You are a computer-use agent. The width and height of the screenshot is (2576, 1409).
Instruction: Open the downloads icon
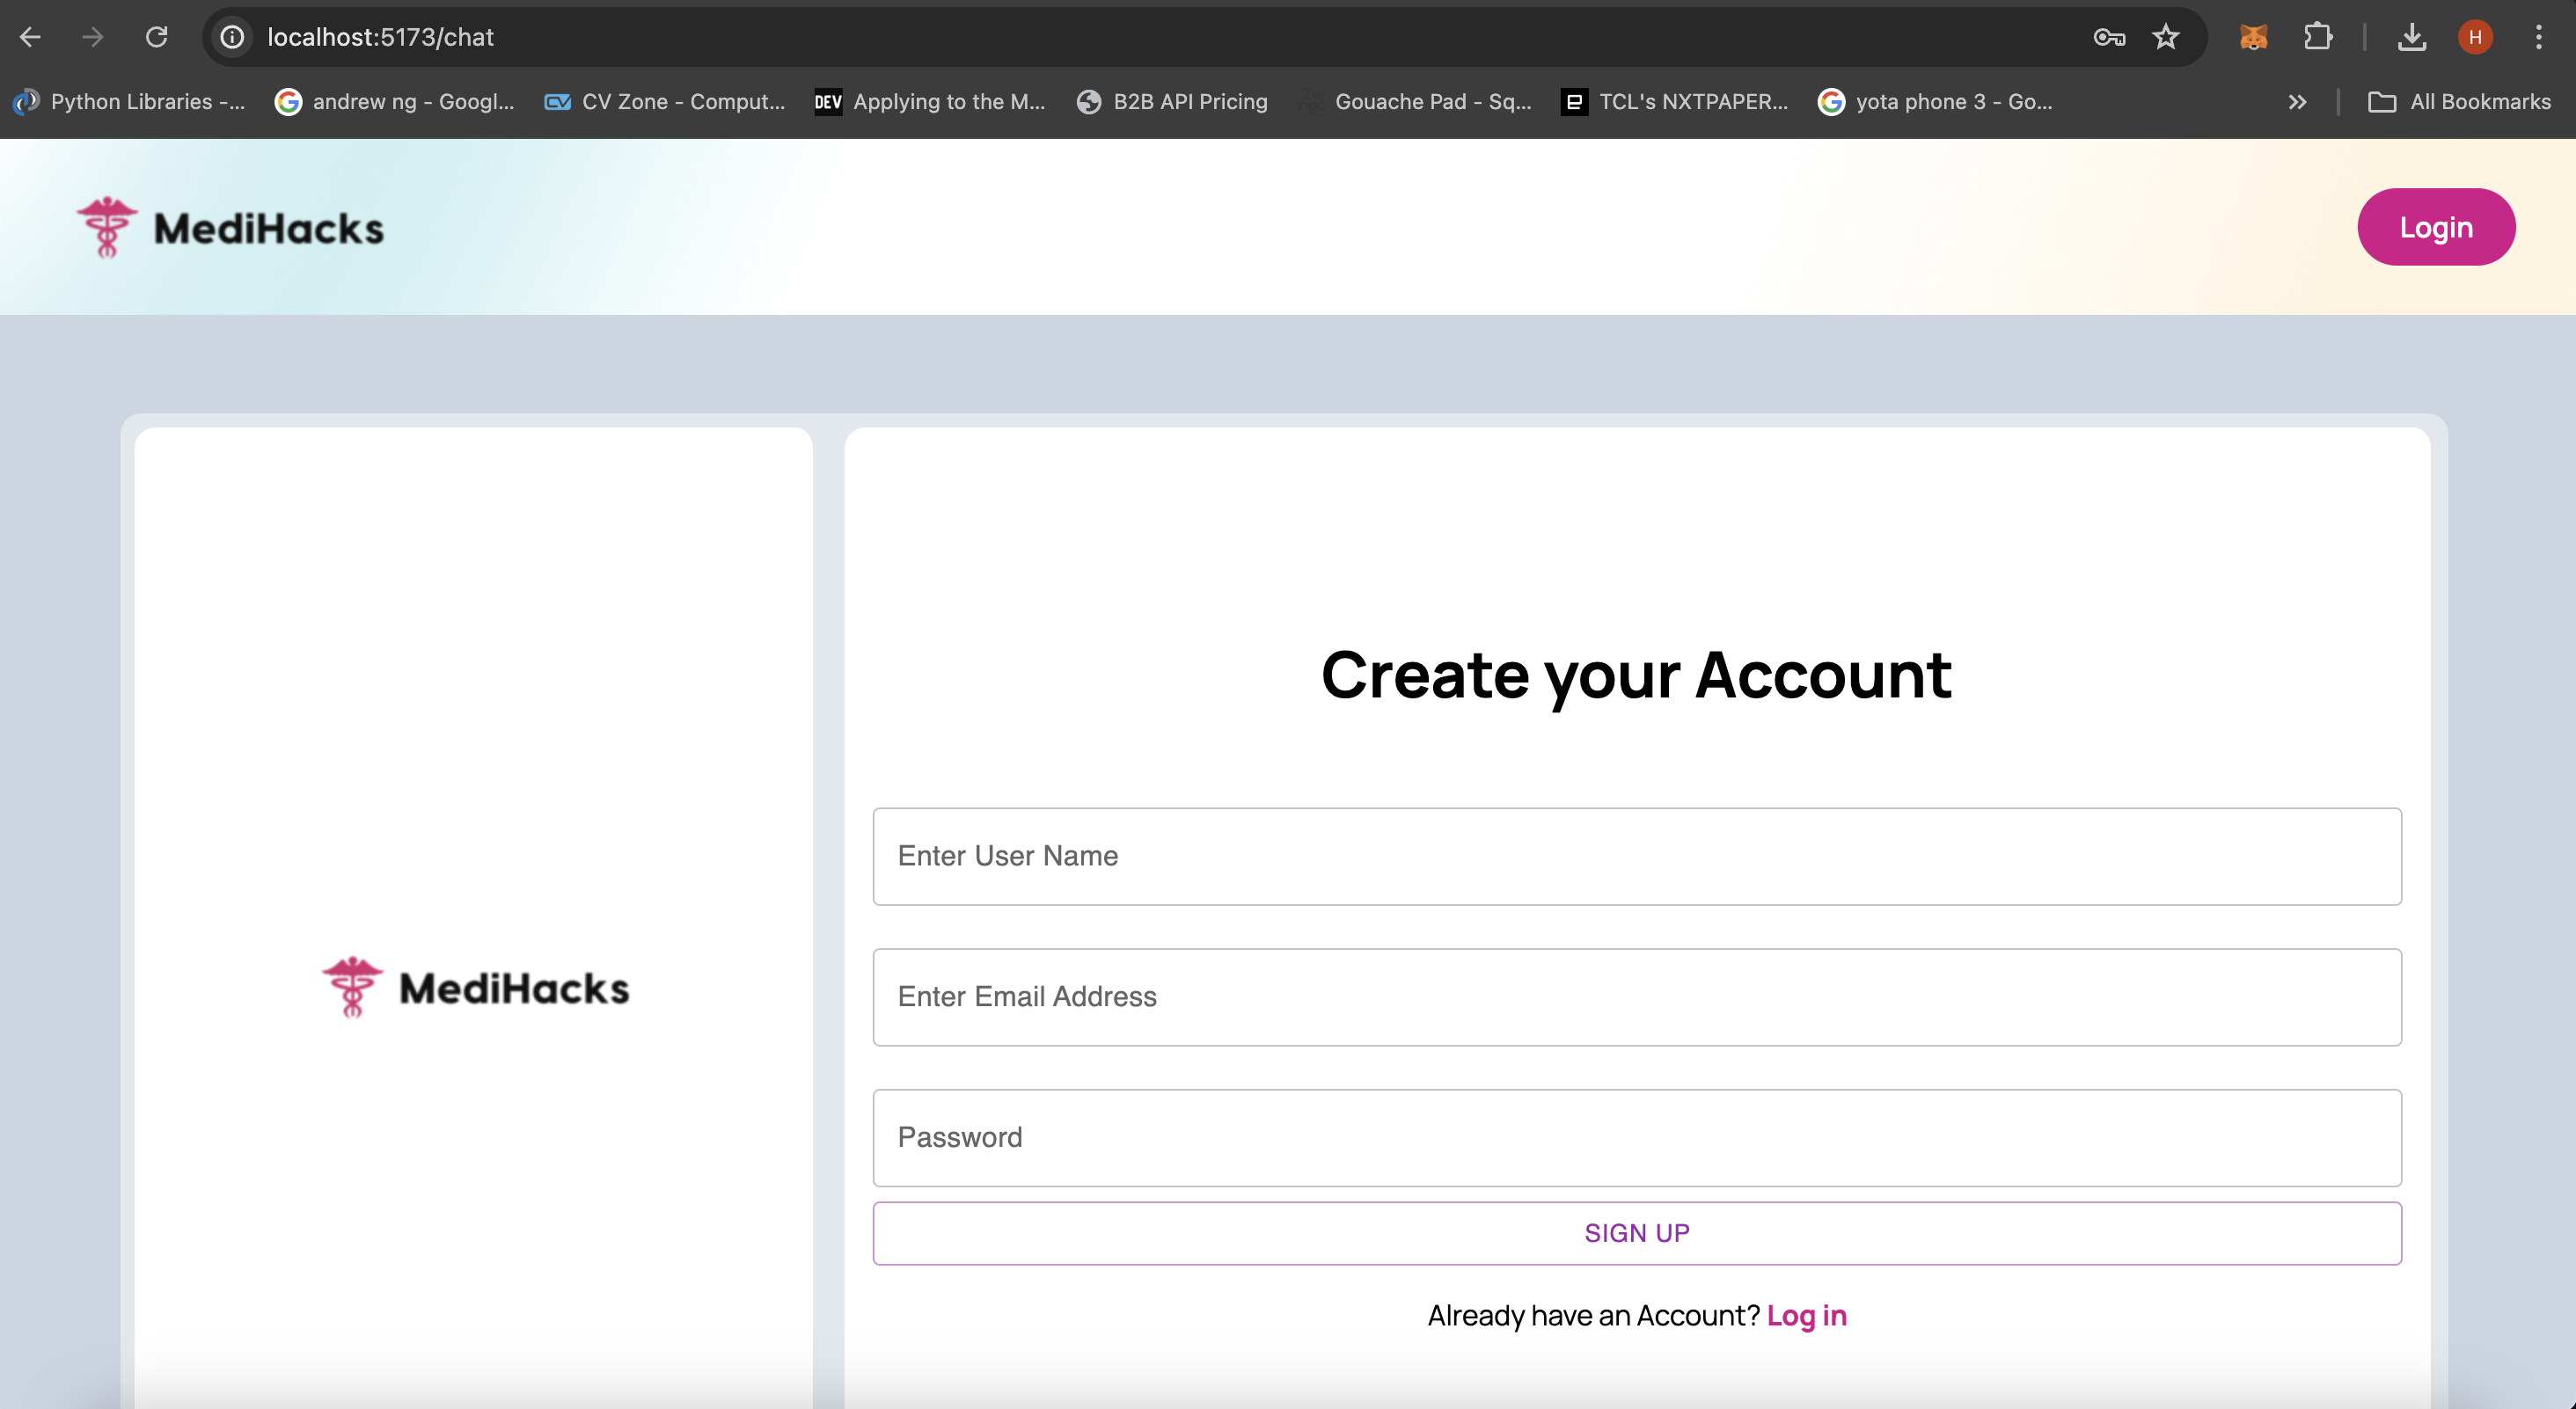click(2411, 37)
